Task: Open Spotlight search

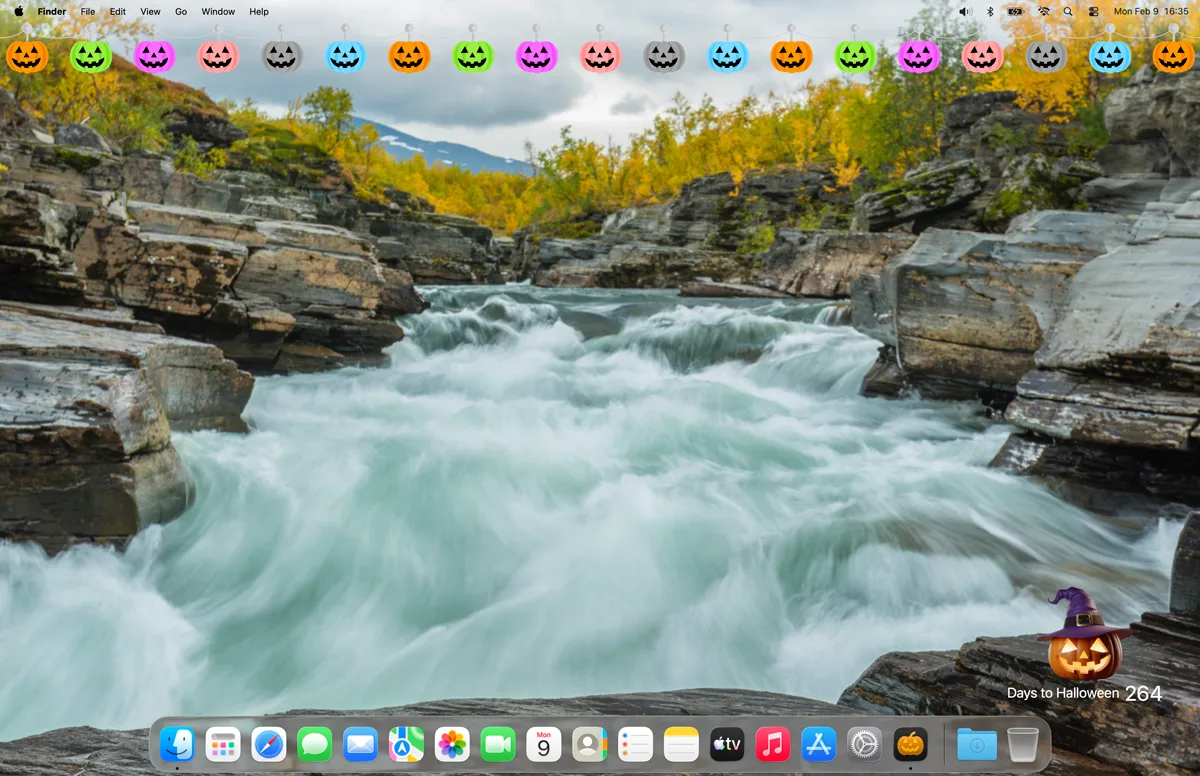Action: click(x=1068, y=11)
